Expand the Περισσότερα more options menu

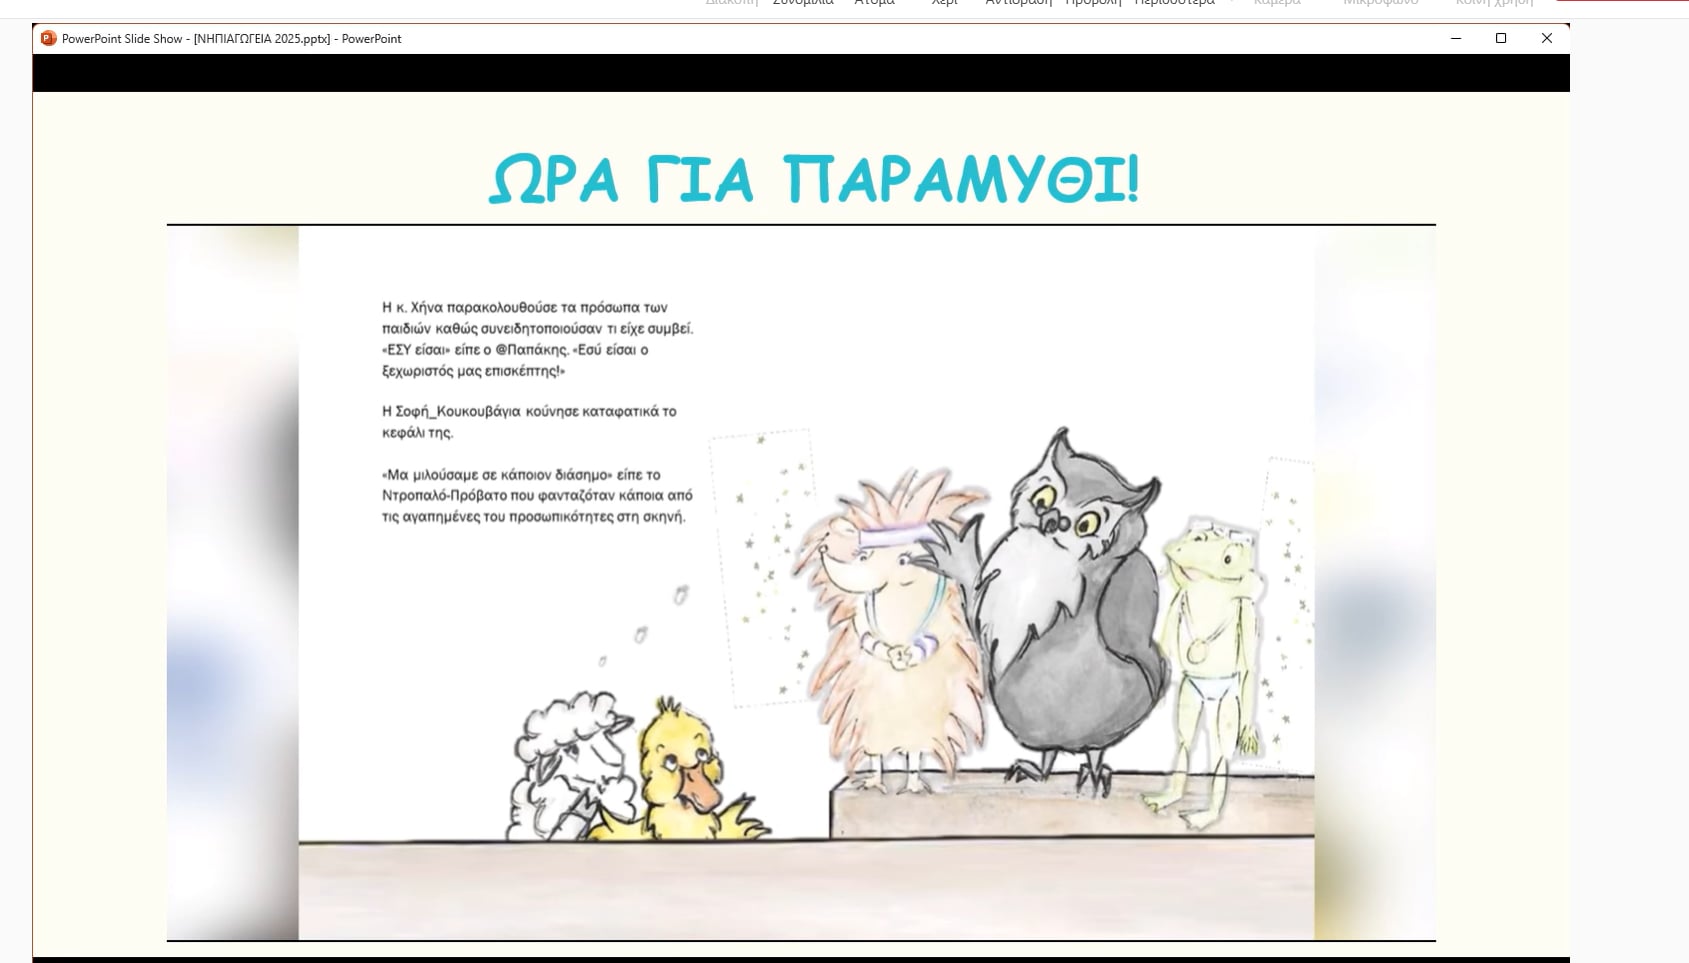coord(1175,3)
